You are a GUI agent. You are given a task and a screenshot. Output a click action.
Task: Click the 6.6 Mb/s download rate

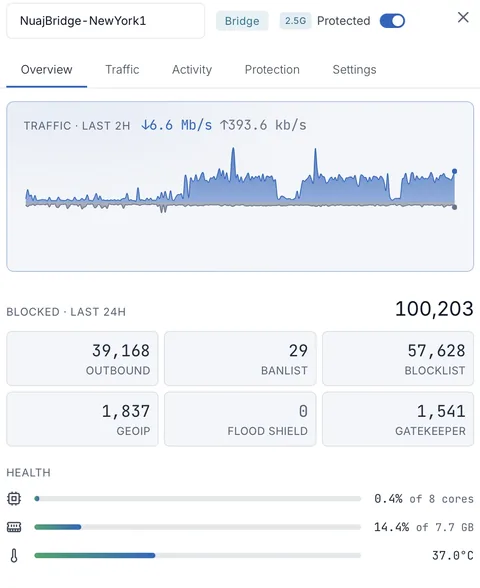pyautogui.click(x=176, y=125)
